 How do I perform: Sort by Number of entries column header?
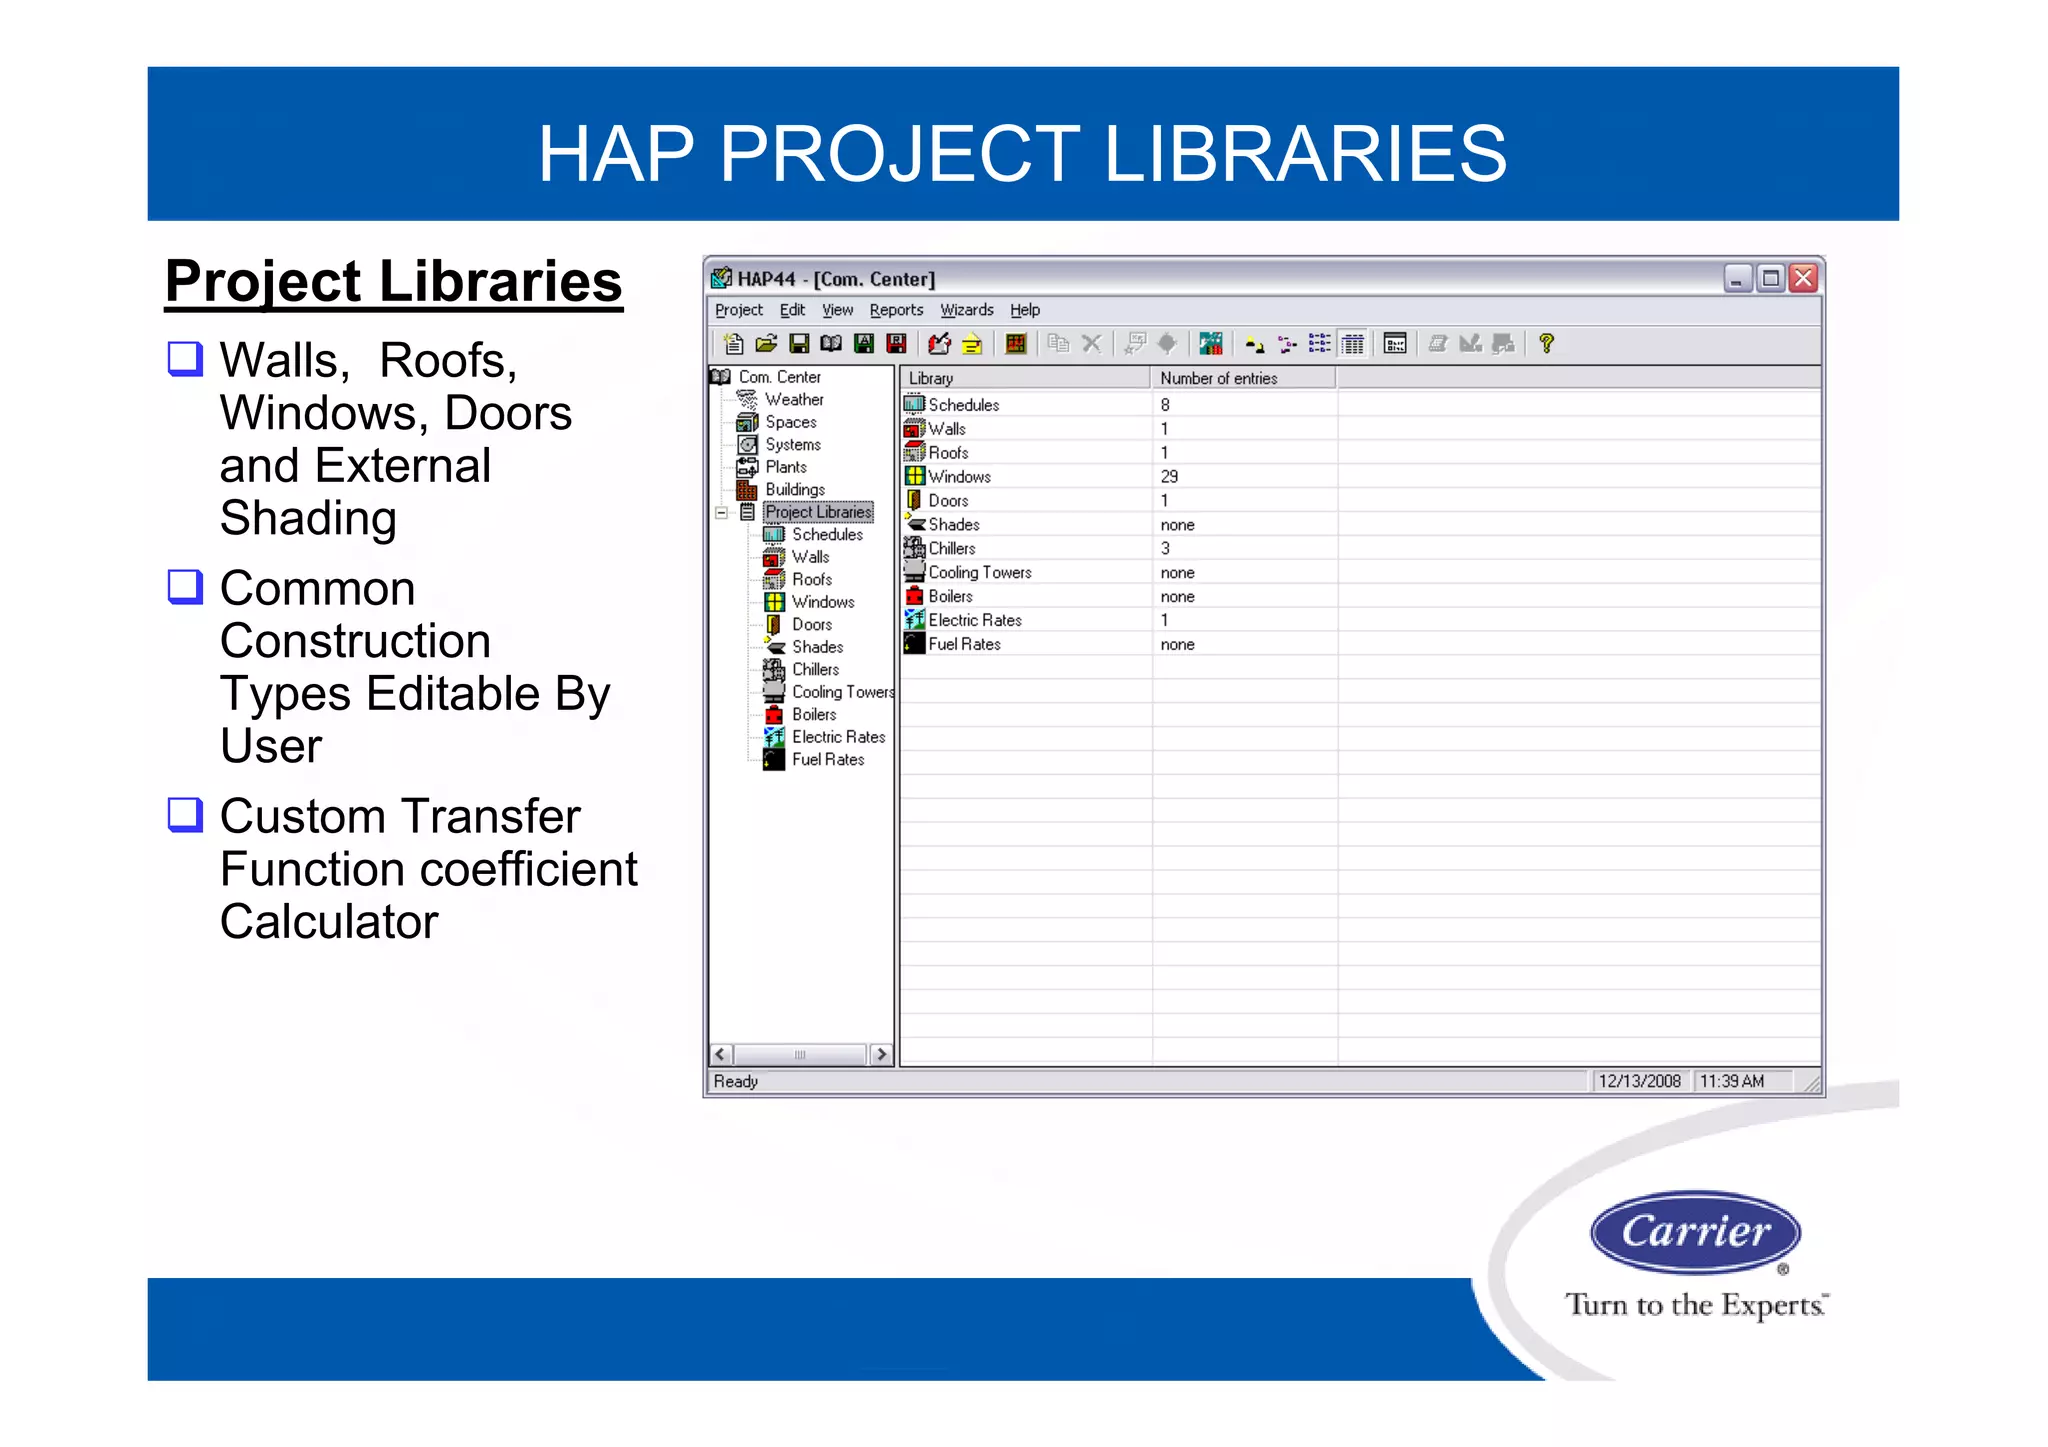(x=1243, y=378)
